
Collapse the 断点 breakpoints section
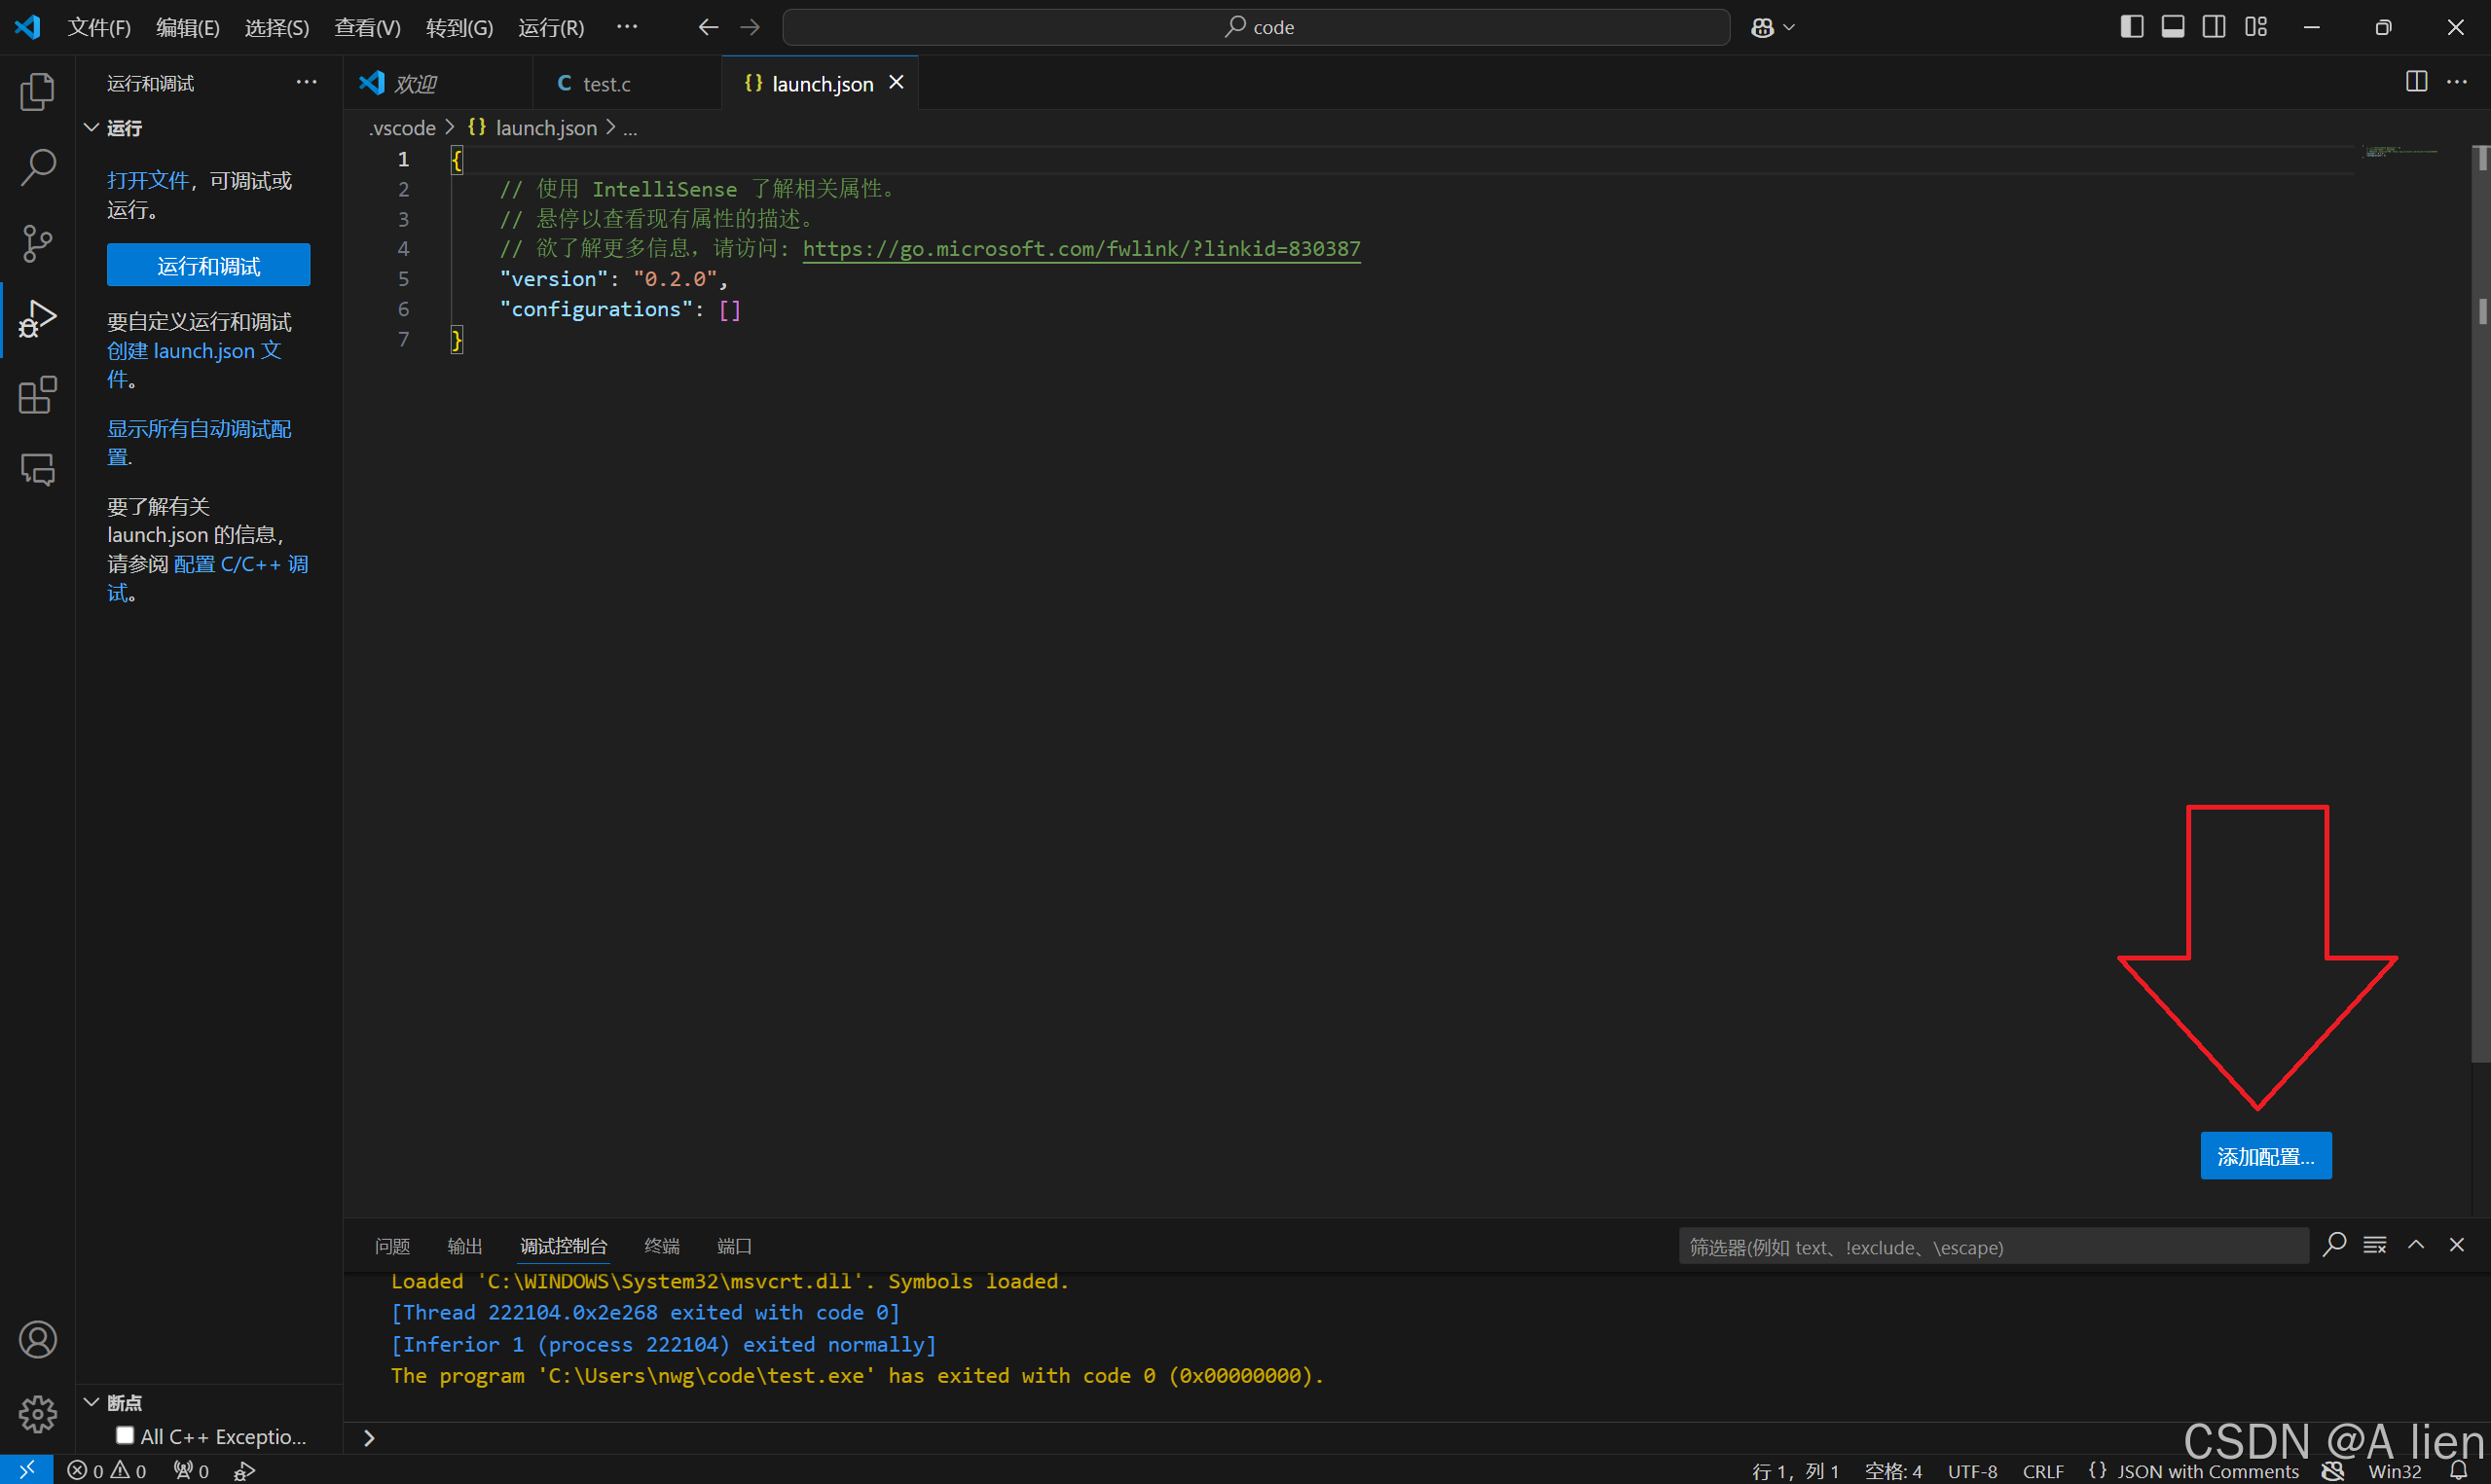(x=91, y=1402)
